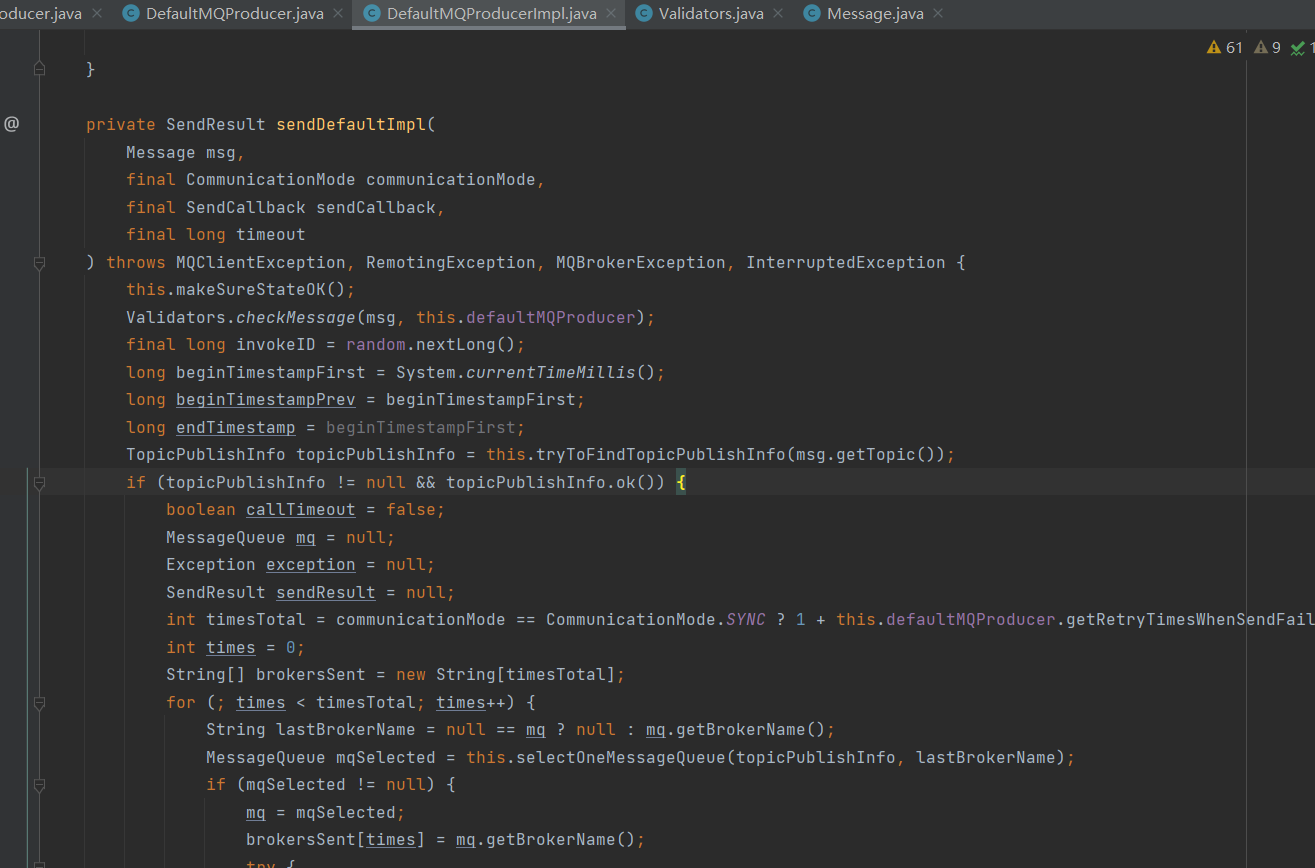Click the yellow warning icon showing 61
This screenshot has height=868, width=1315.
tap(1214, 47)
